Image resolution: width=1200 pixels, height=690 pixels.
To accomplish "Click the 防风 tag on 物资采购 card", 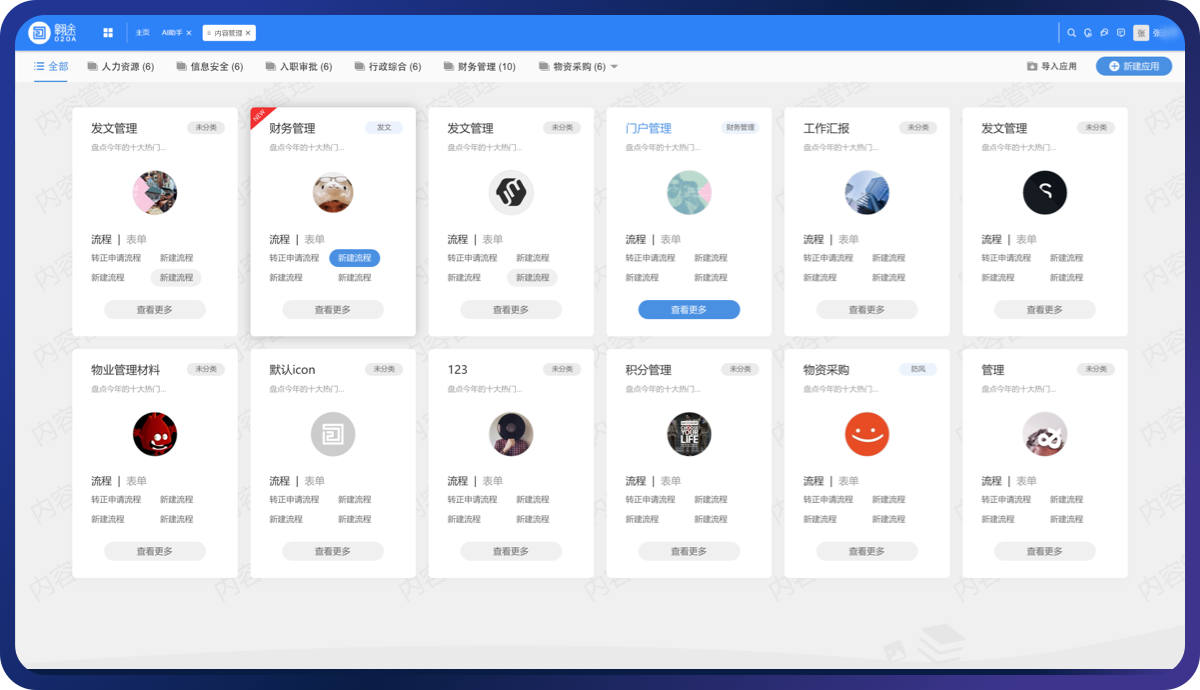I will coord(918,369).
